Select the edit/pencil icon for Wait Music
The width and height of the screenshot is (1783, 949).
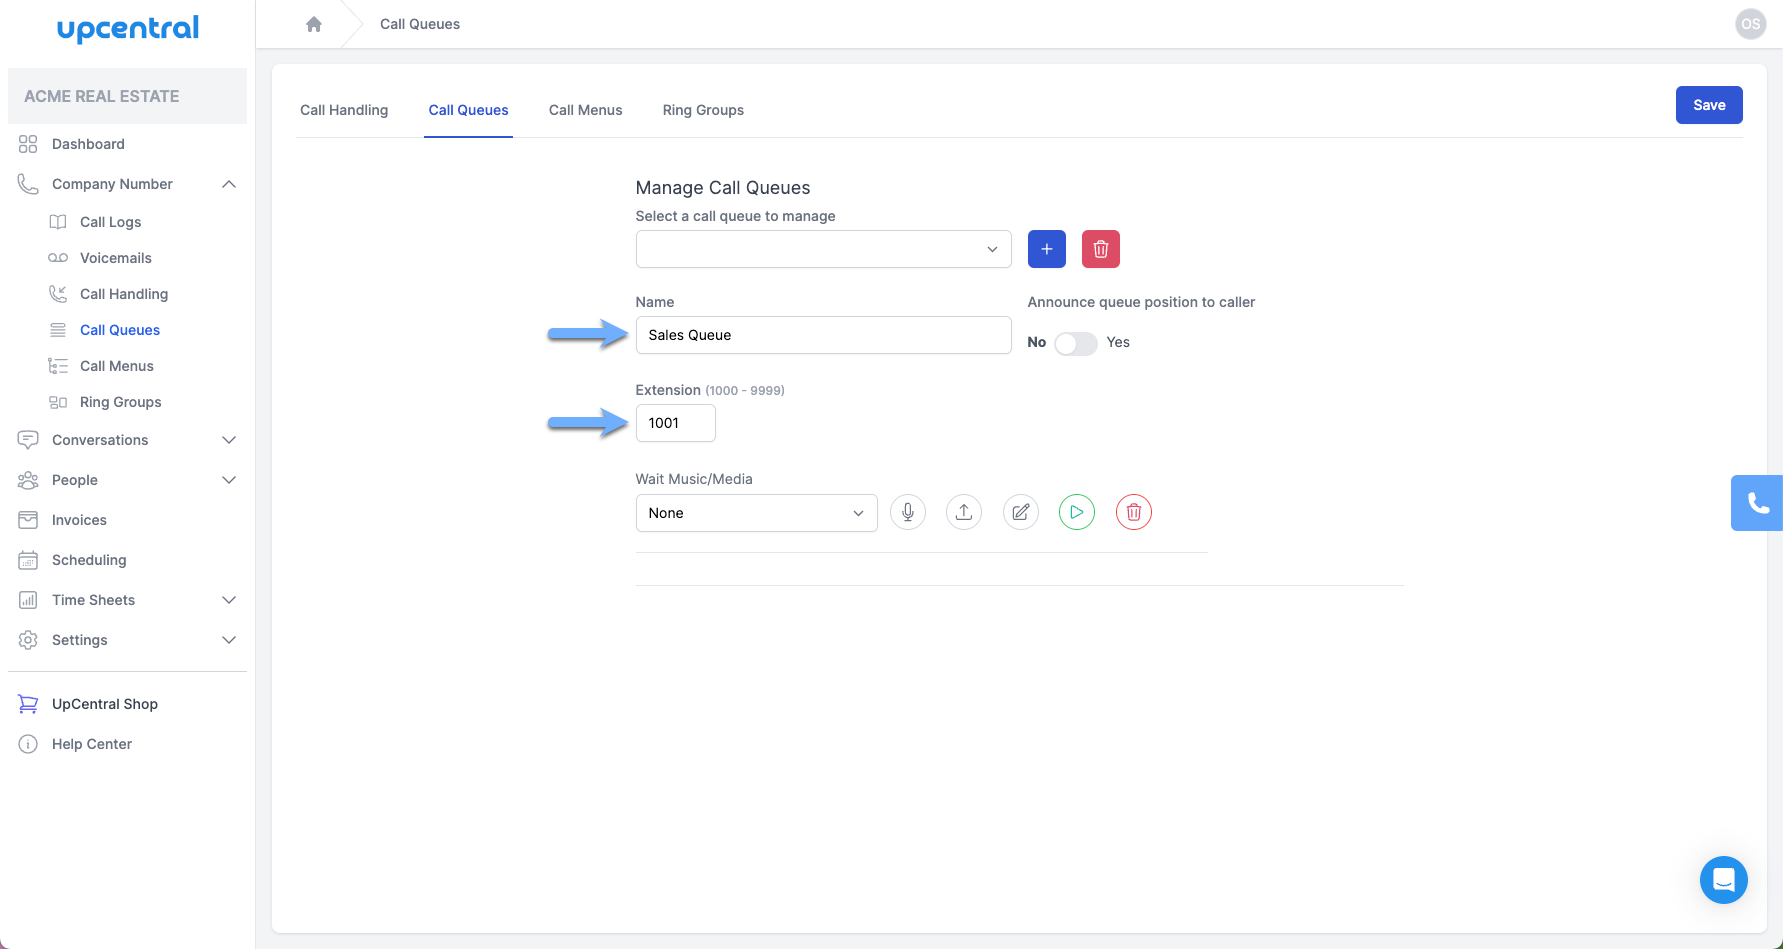[x=1020, y=512]
